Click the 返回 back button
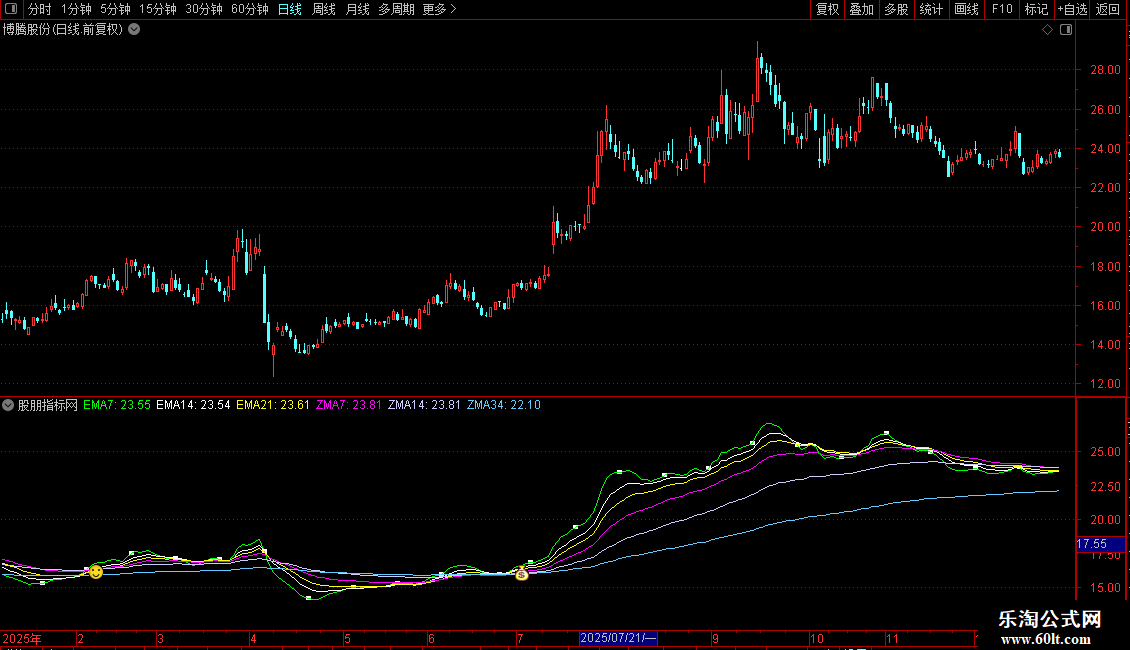The height and width of the screenshot is (650, 1130). 1108,9
